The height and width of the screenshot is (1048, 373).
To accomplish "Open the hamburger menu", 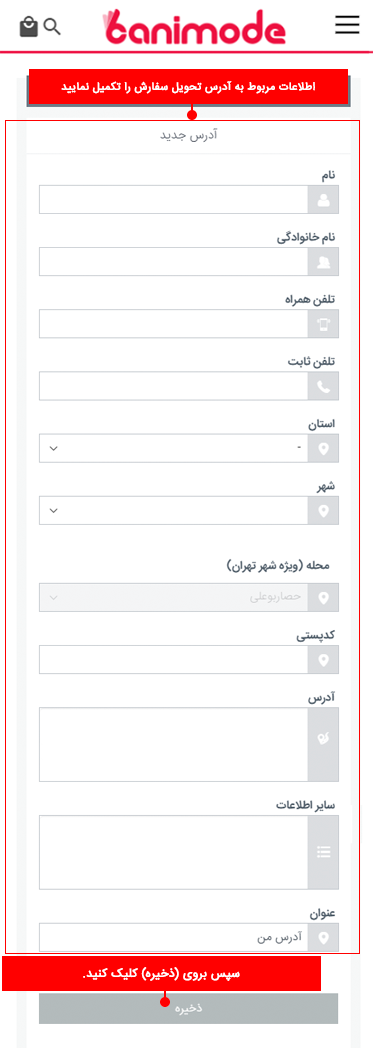I will click(x=347, y=25).
